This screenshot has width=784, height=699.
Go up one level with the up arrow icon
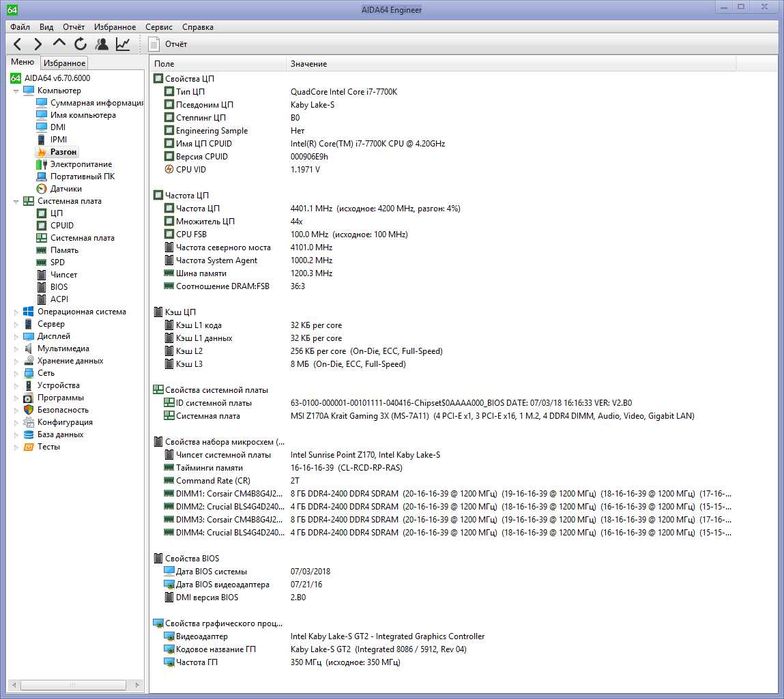point(59,44)
